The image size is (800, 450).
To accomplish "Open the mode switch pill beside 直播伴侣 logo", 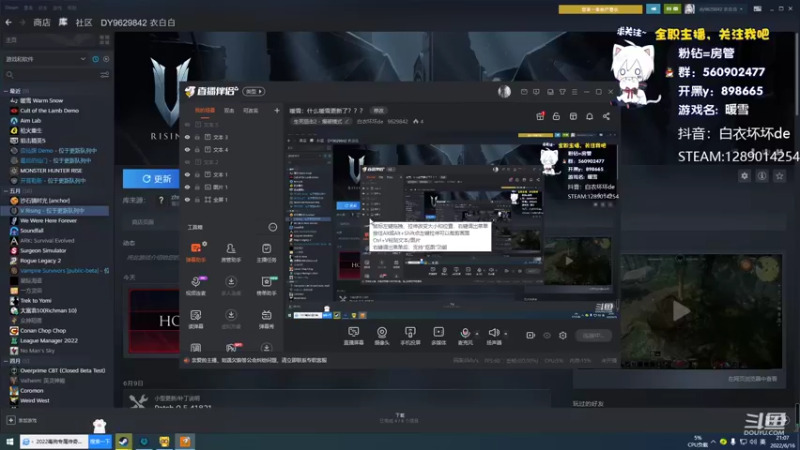I will [x=254, y=91].
